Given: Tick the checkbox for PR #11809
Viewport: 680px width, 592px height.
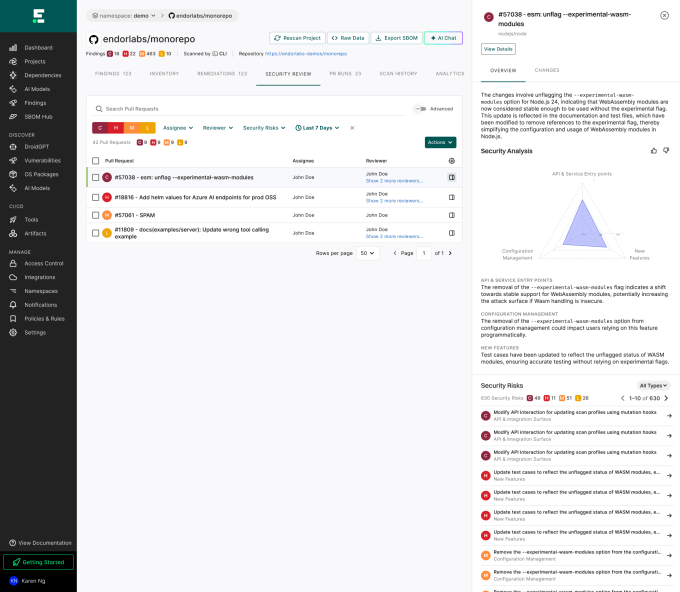Looking at the screenshot, I should (95, 233).
